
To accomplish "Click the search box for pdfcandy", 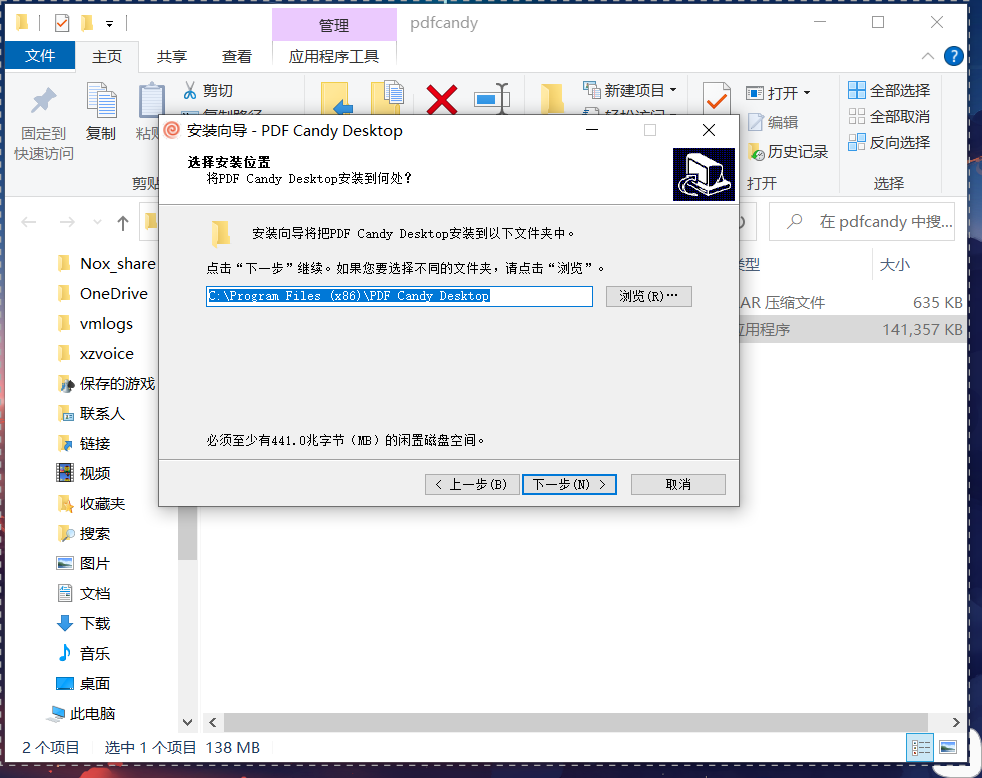I will coord(862,222).
